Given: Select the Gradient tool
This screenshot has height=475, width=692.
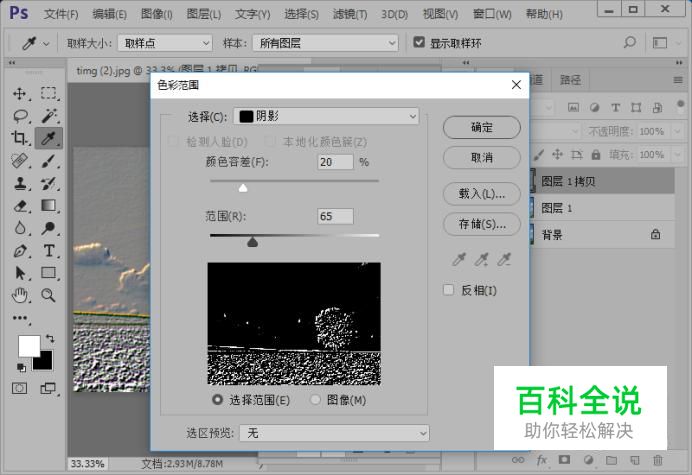Looking at the screenshot, I should click(49, 206).
